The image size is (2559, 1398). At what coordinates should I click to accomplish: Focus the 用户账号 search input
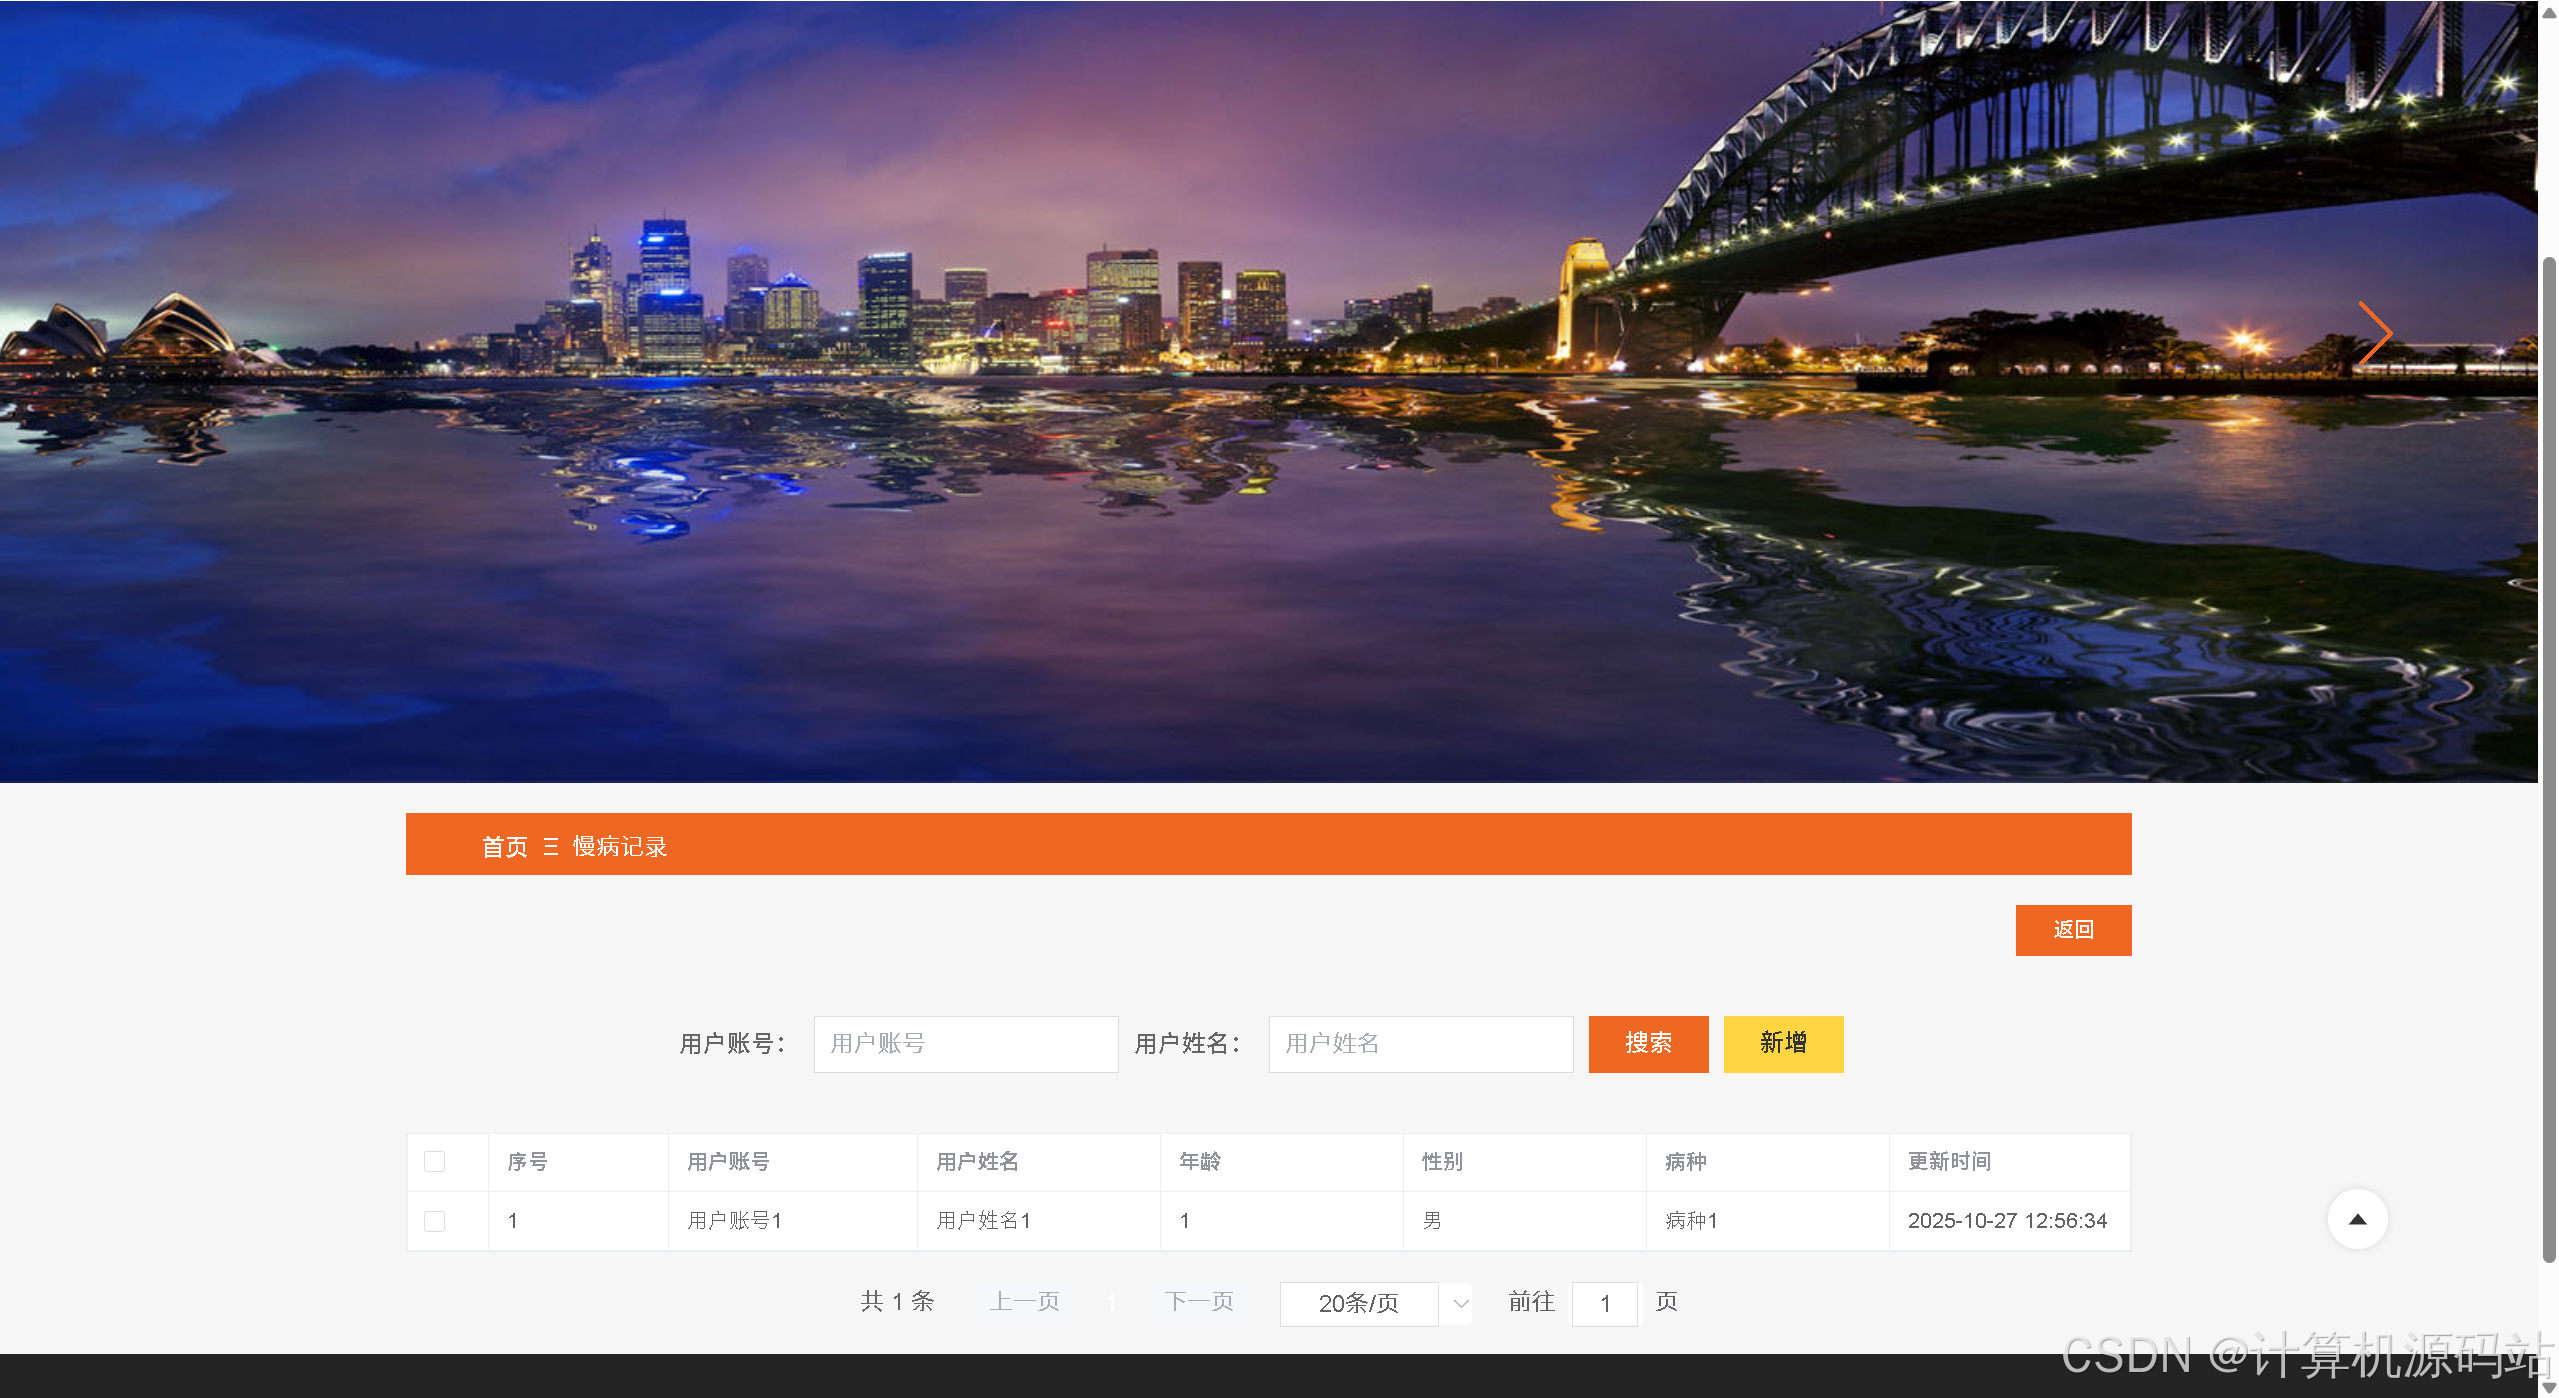[966, 1044]
